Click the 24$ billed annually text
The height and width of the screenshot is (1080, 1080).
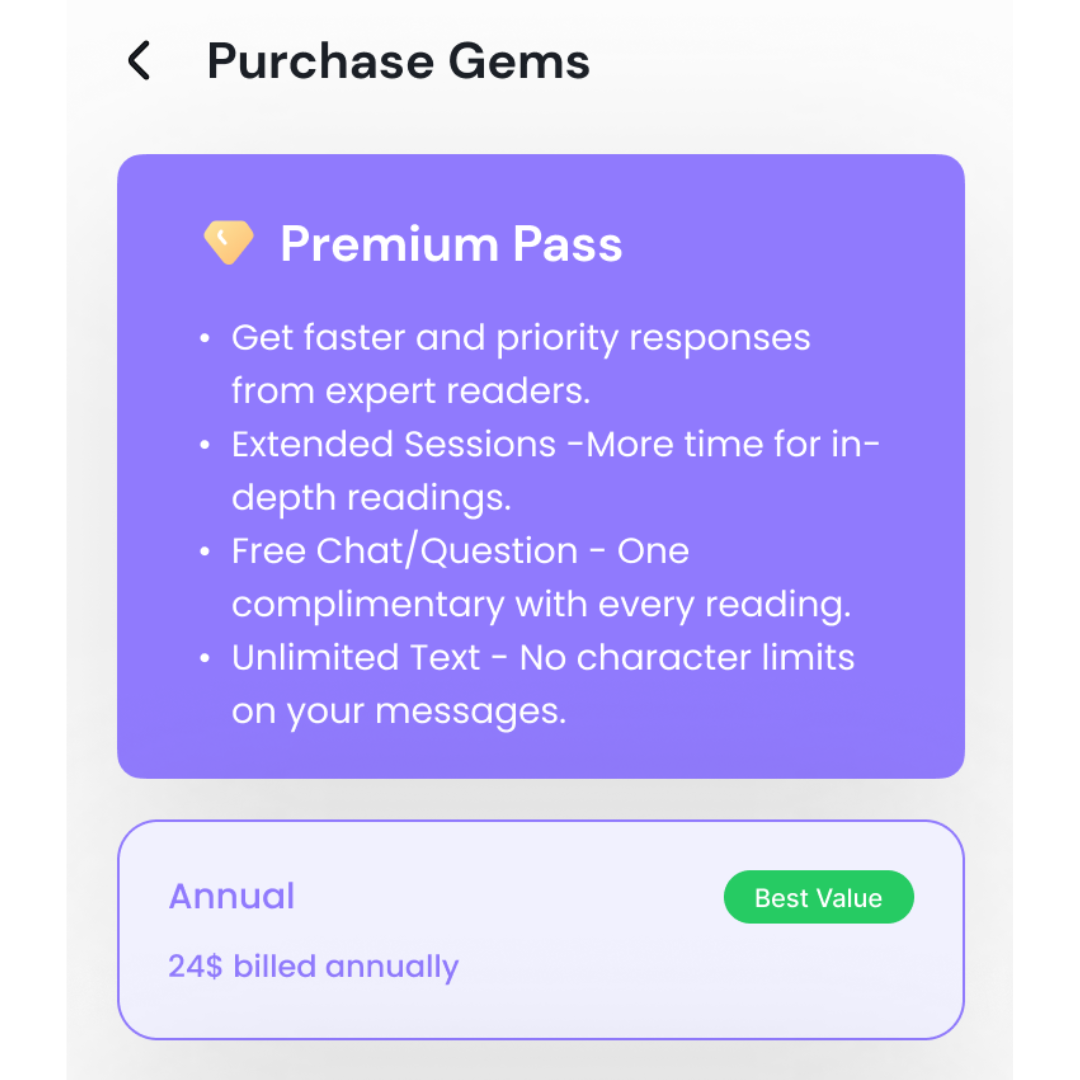coord(313,966)
